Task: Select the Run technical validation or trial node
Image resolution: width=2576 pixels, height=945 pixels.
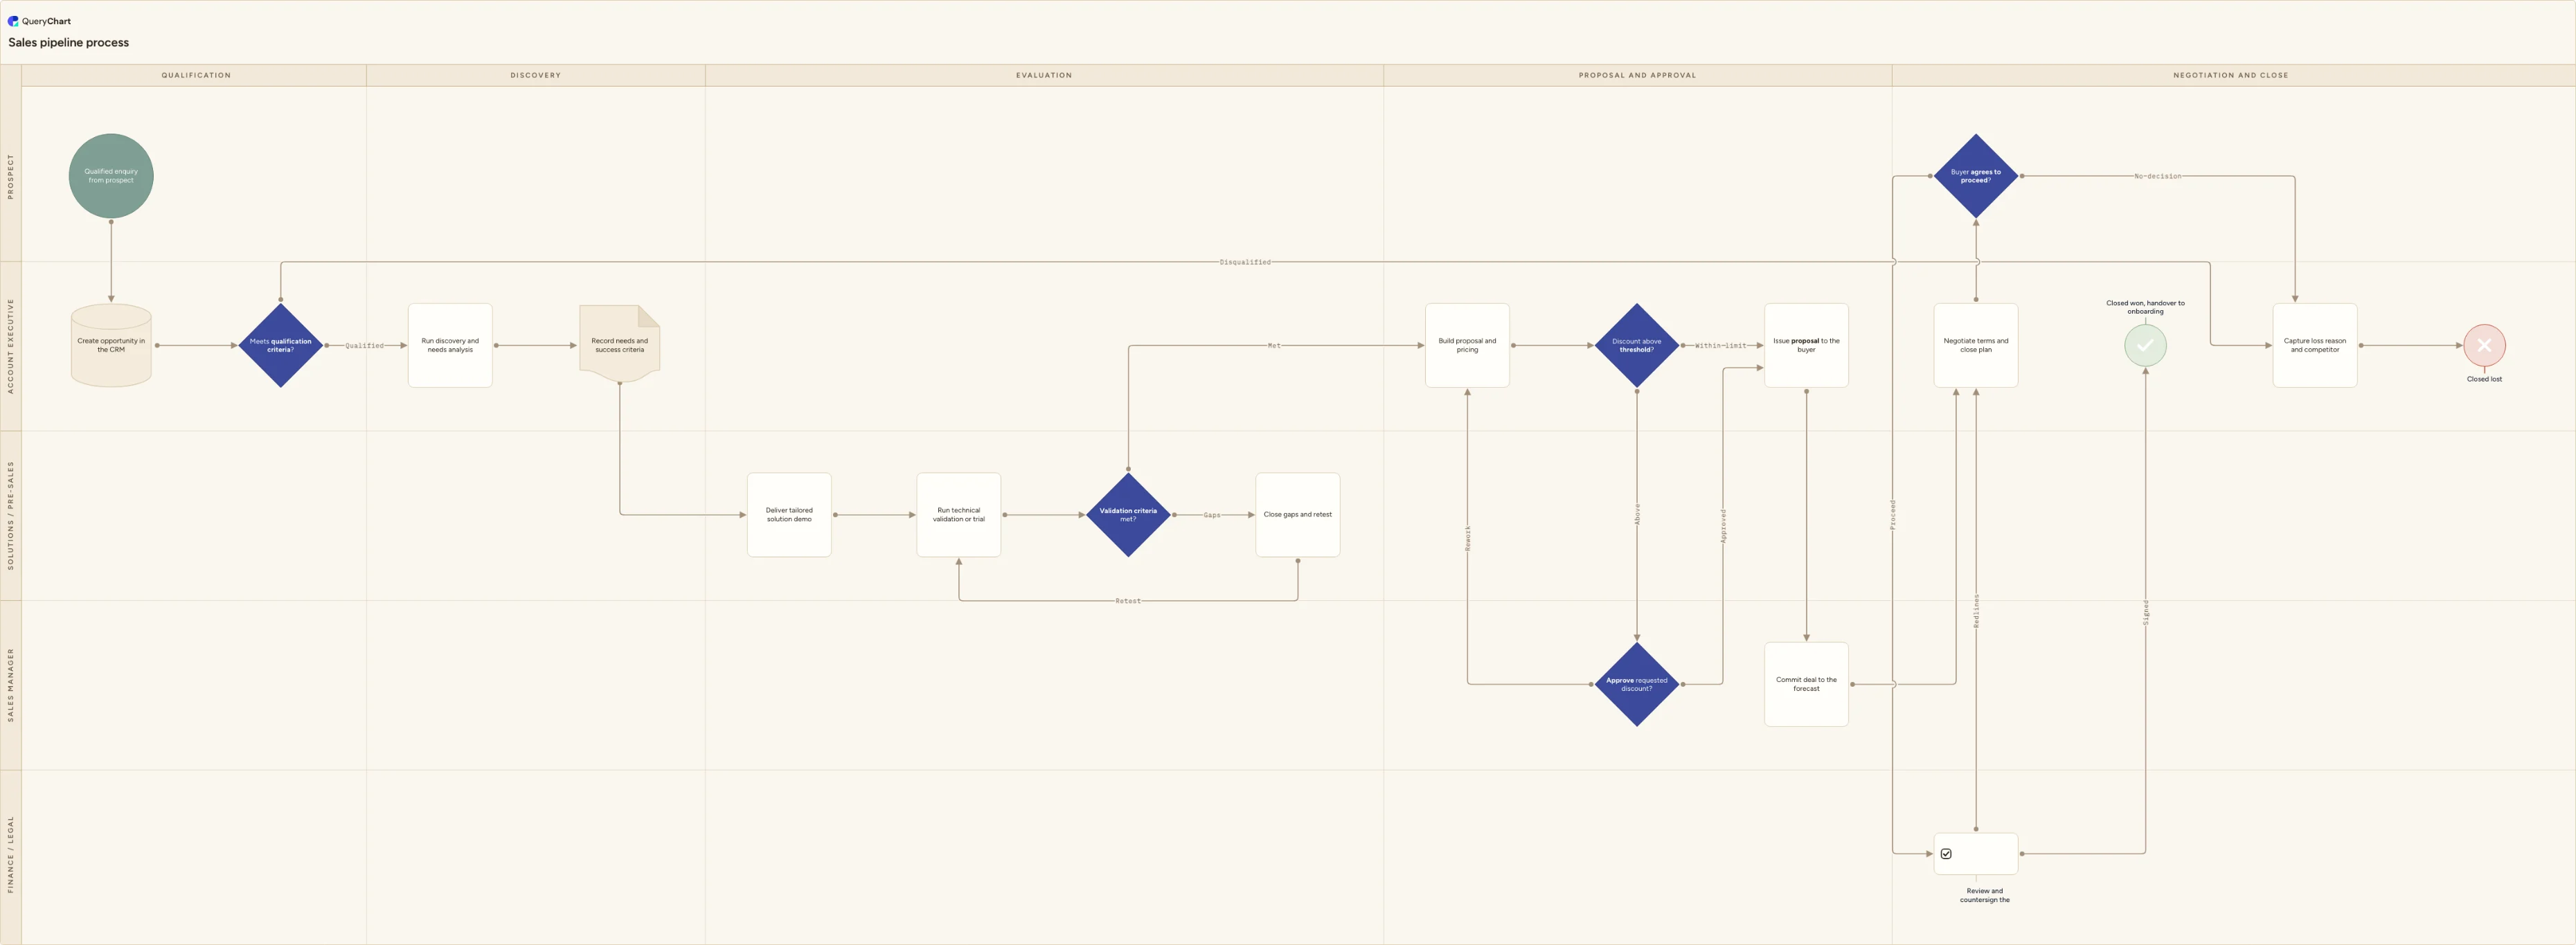Action: tap(959, 515)
